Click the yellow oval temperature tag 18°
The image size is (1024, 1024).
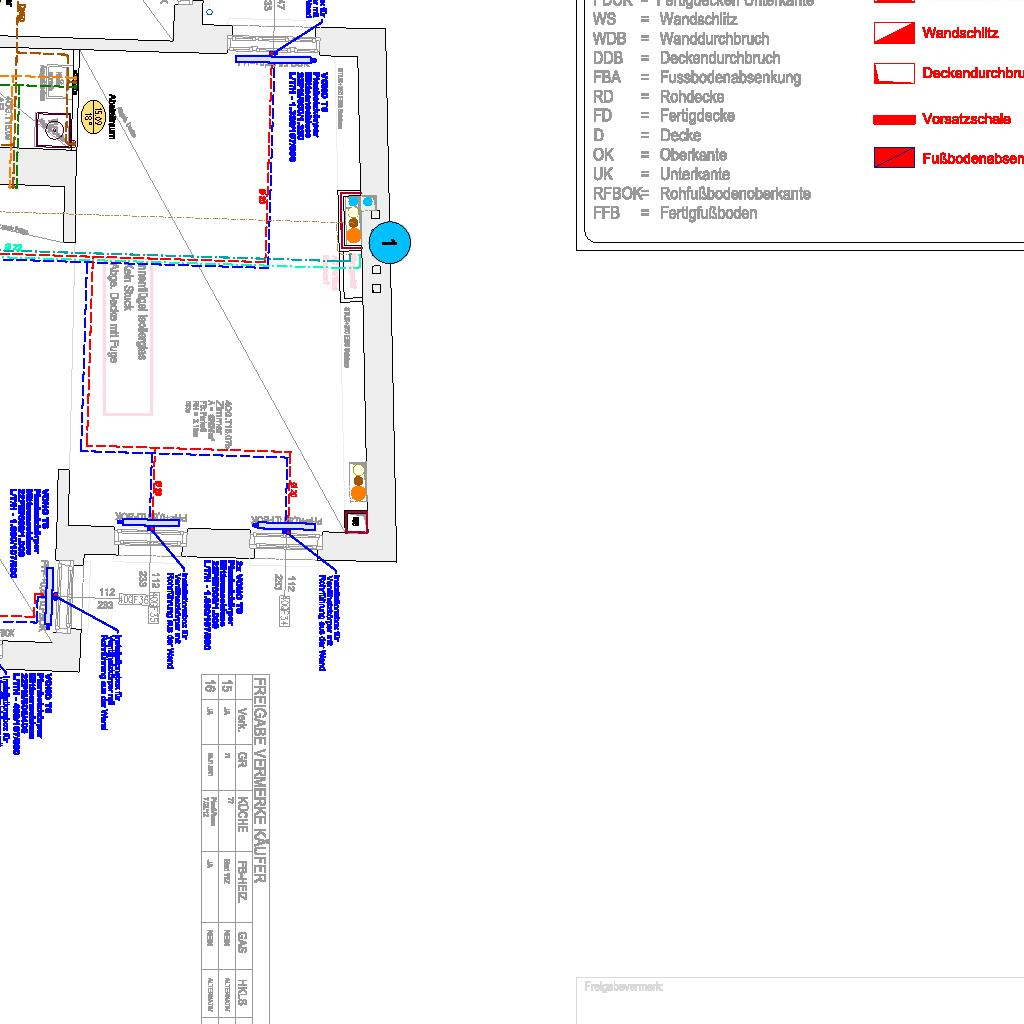click(94, 112)
